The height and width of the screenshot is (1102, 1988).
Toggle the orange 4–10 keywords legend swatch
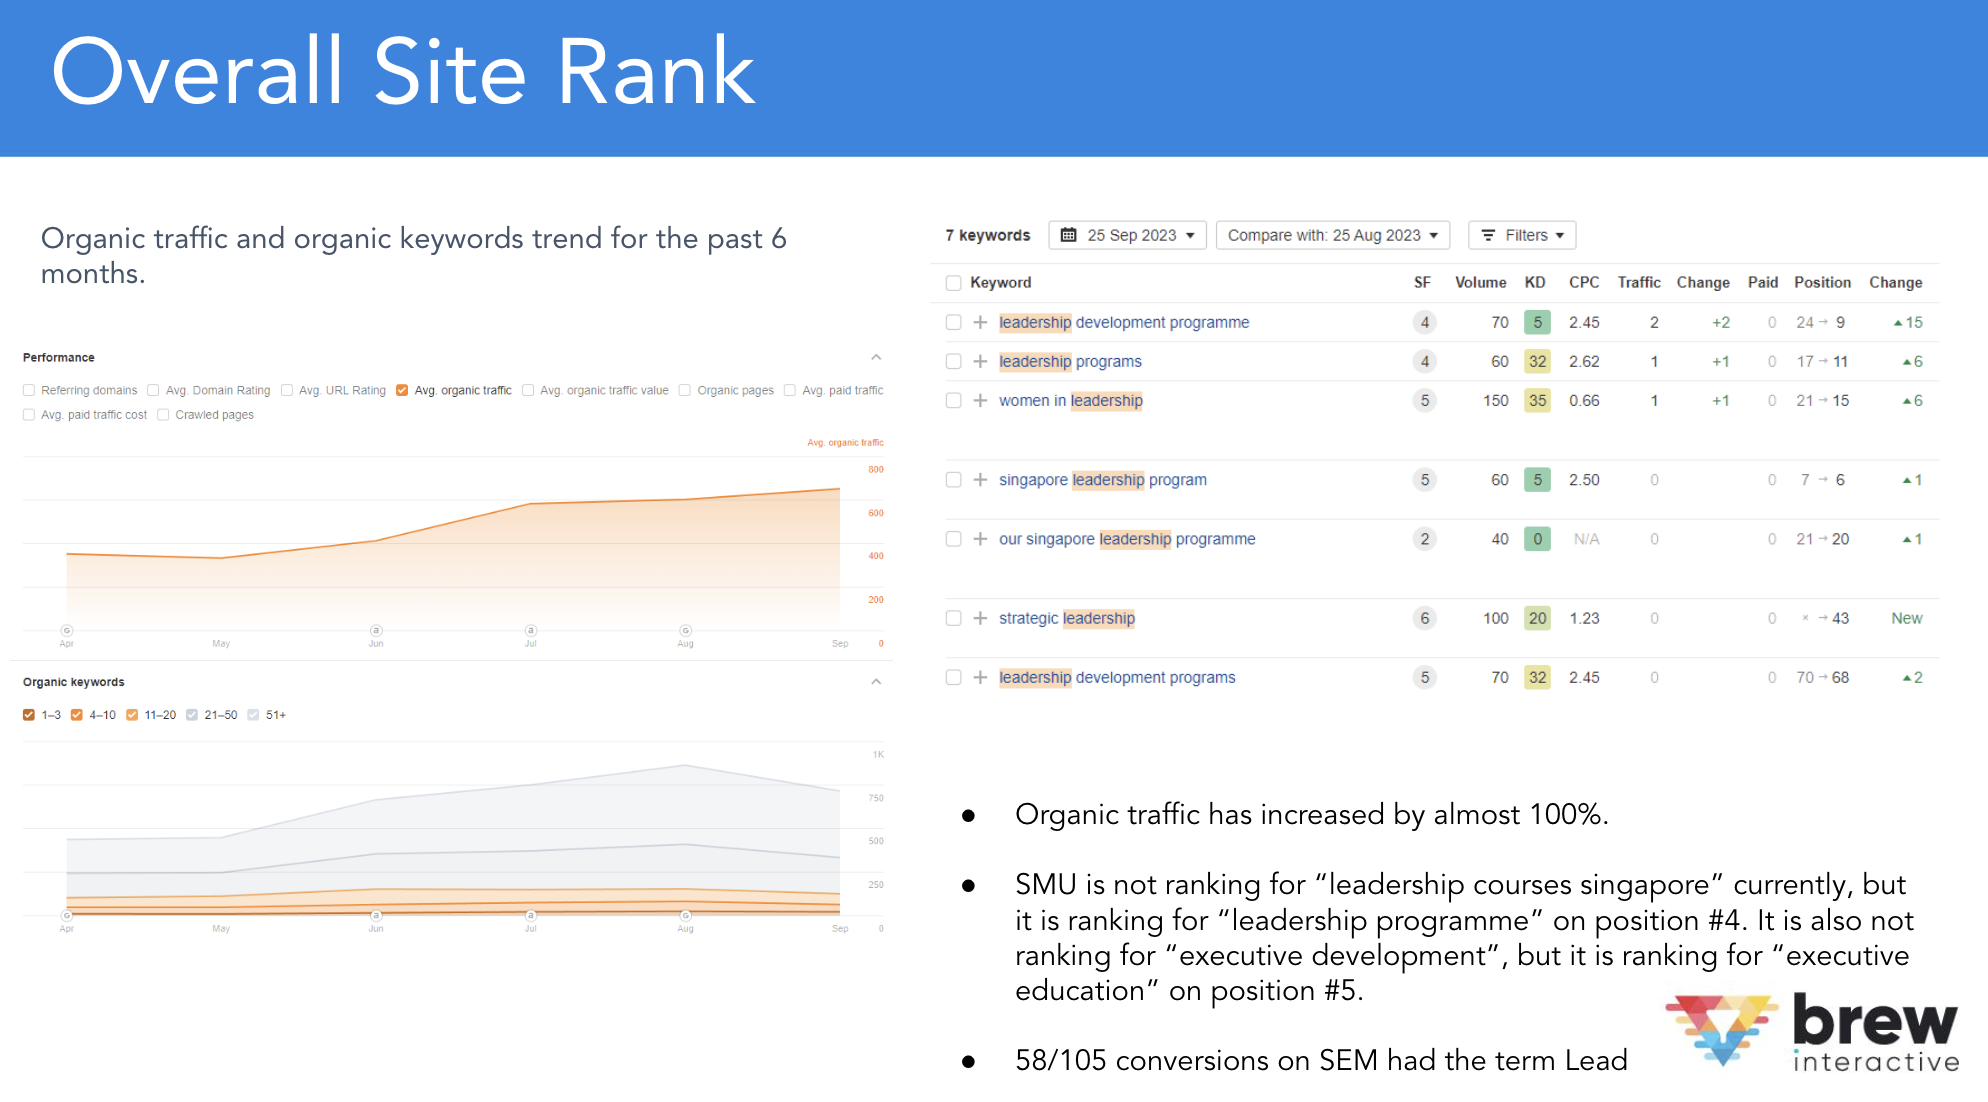point(77,715)
